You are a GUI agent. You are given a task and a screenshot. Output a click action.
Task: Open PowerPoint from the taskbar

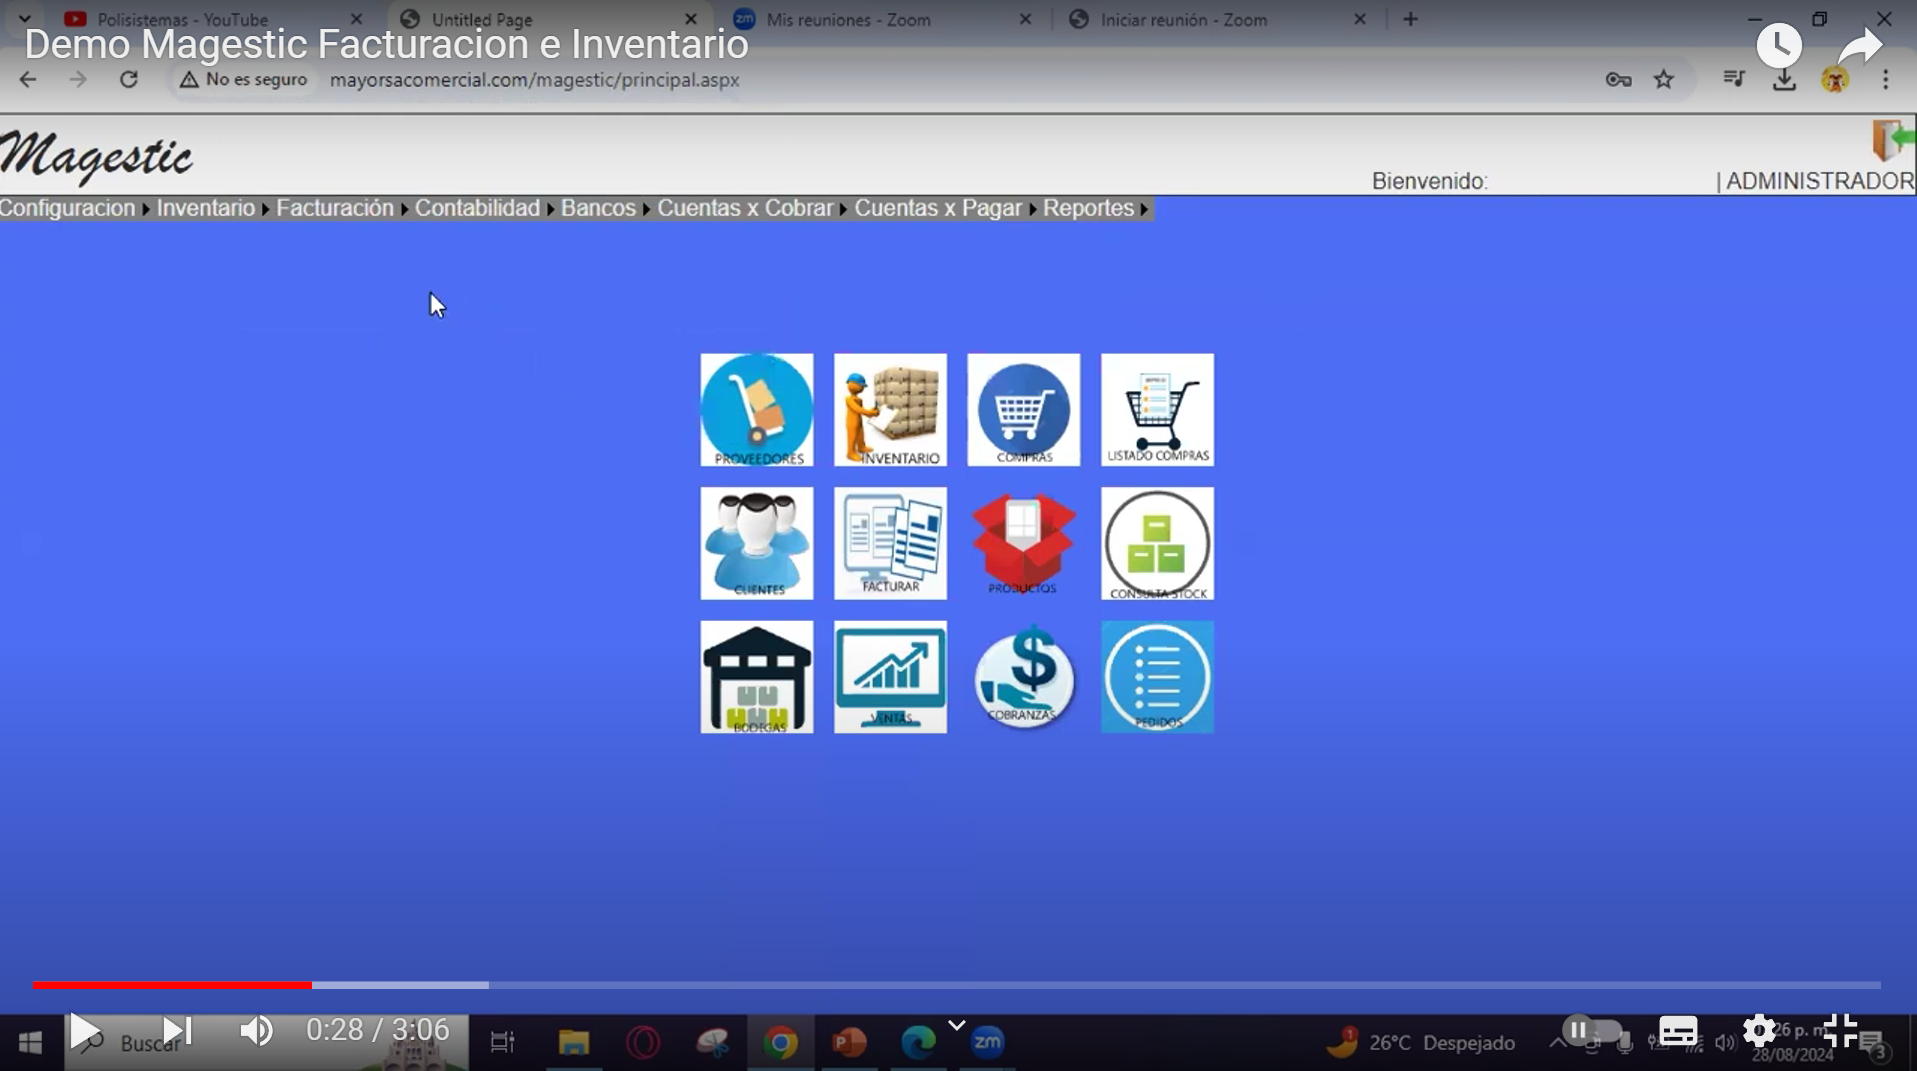[849, 1042]
